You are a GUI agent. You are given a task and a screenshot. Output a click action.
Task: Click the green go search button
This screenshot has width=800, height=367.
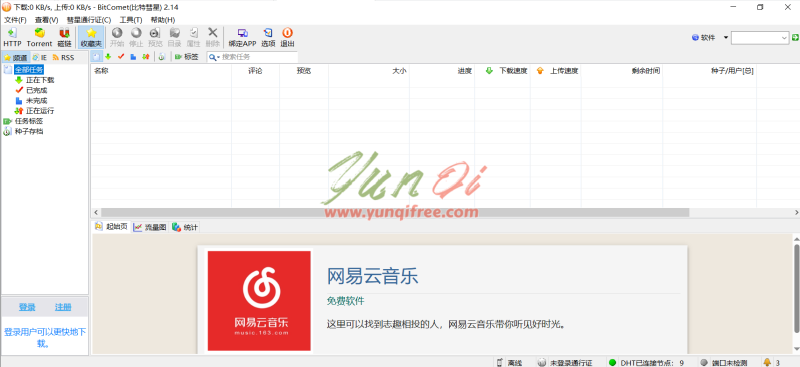pyautogui.click(x=795, y=38)
